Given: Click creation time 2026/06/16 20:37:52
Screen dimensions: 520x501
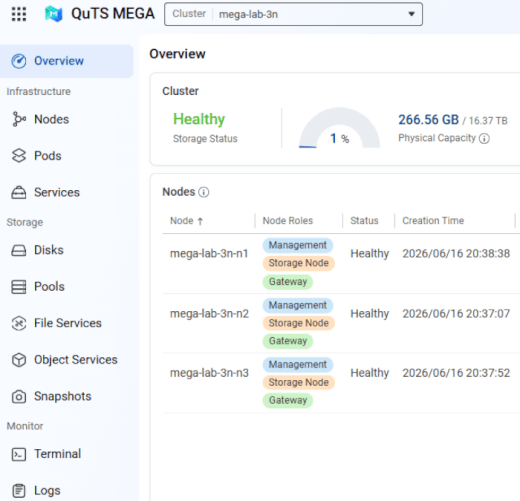Looking at the screenshot, I should [x=456, y=373].
